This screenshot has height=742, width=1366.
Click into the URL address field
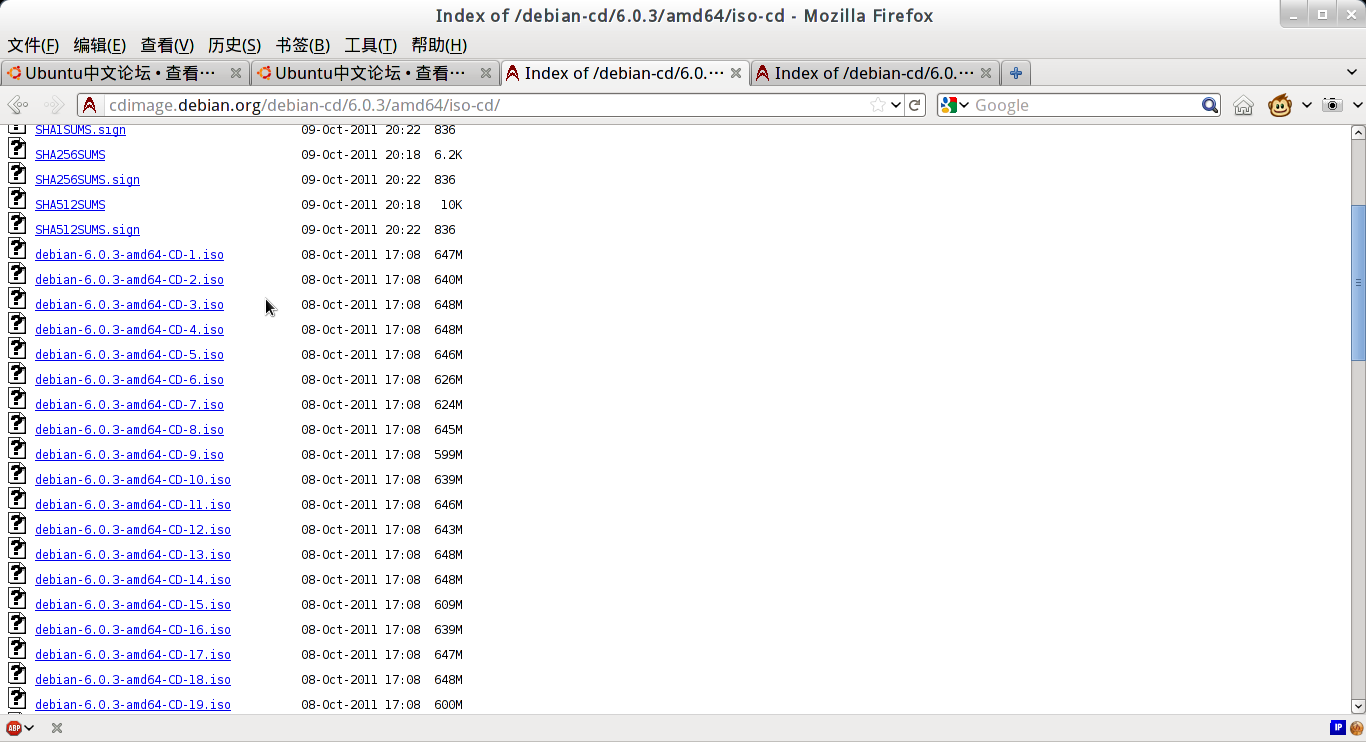coord(485,105)
